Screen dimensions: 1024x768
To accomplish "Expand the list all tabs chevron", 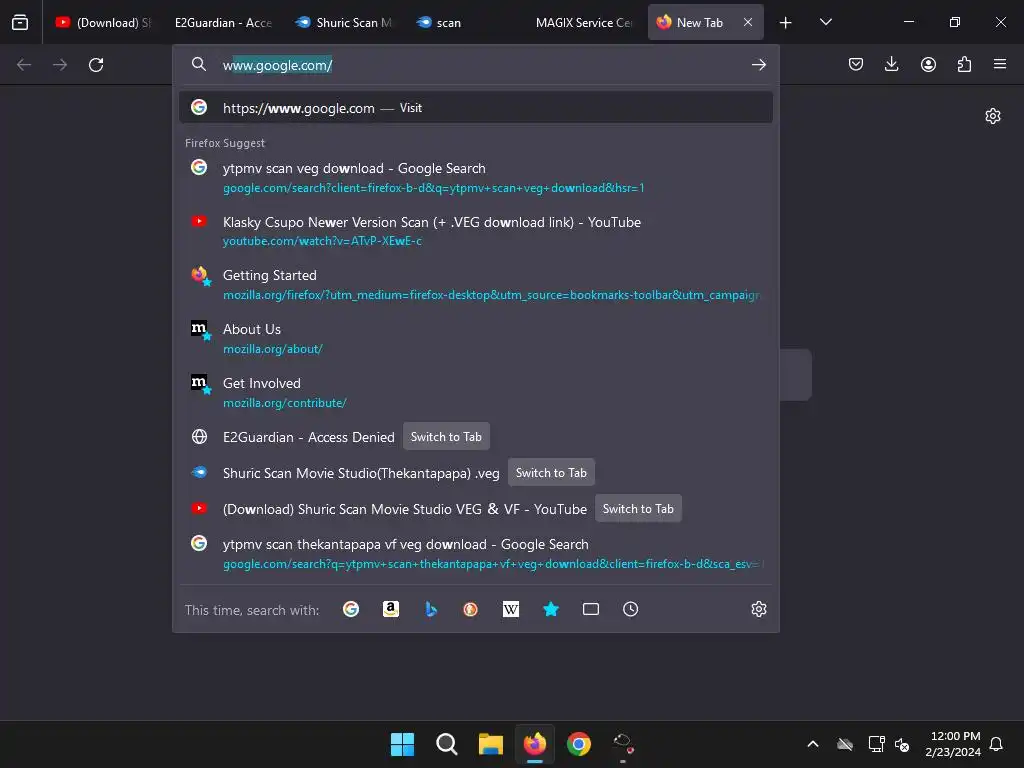I will click(x=825, y=22).
